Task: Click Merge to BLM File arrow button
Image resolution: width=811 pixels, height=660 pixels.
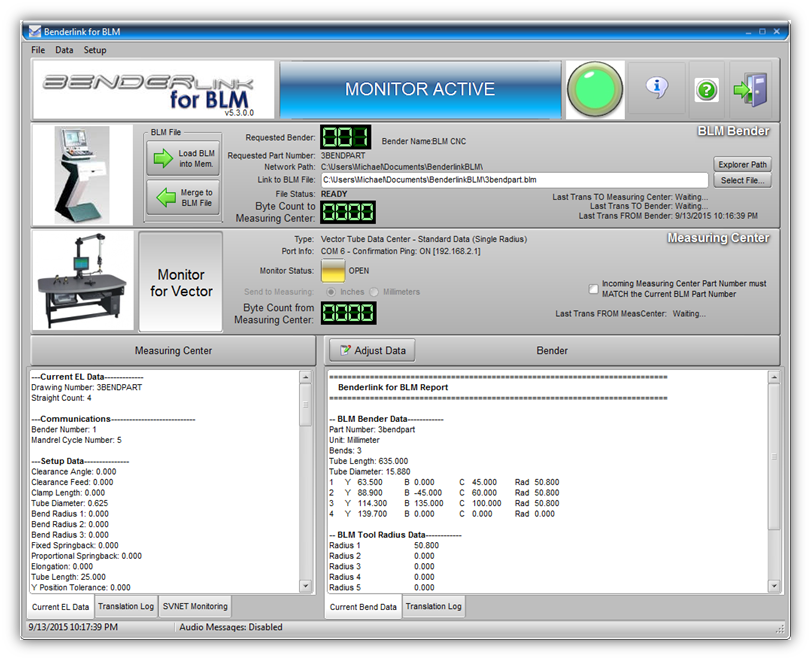Action: point(182,198)
